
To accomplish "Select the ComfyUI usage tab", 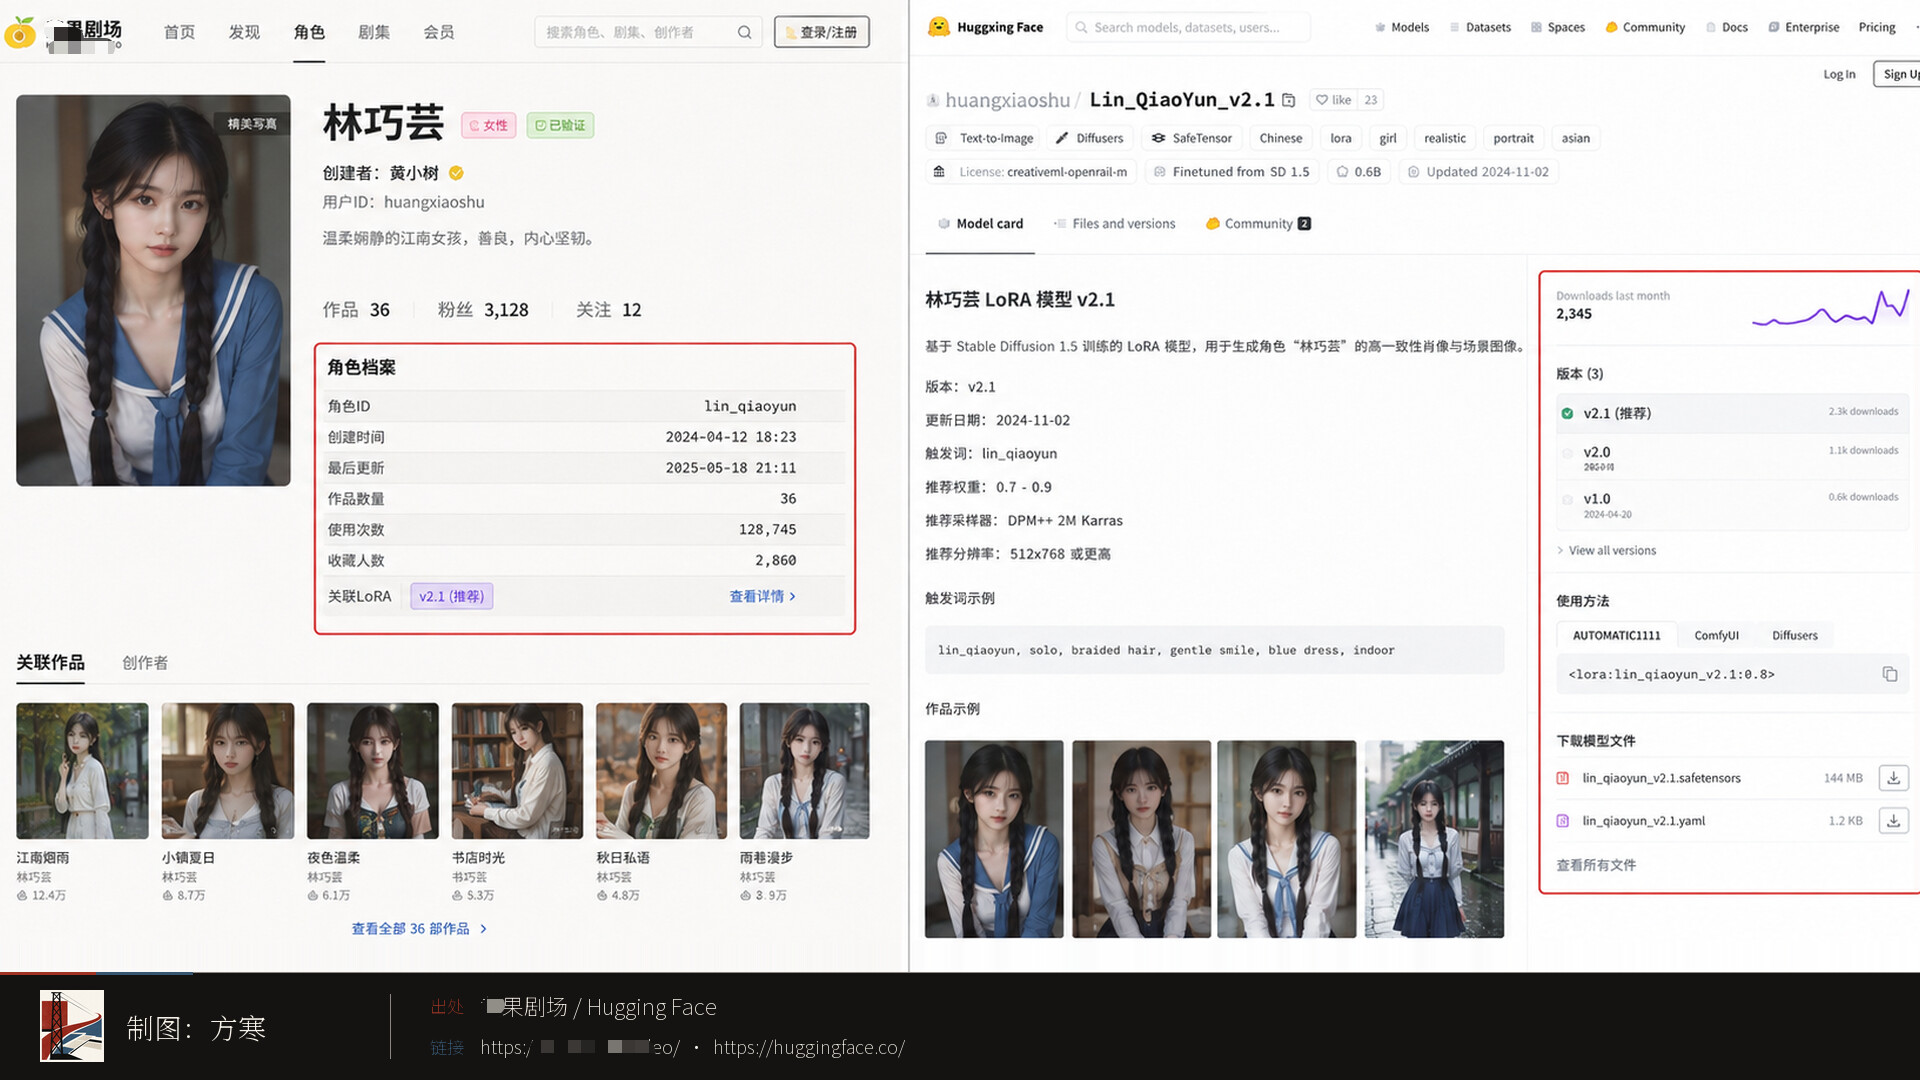I will click(x=1716, y=636).
